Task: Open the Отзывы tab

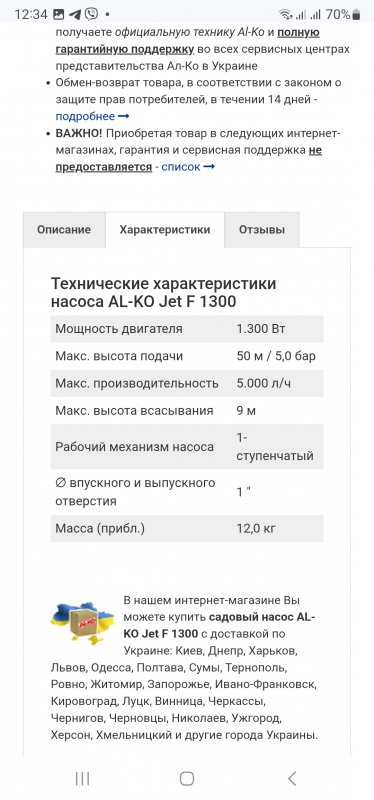Action: [262, 230]
